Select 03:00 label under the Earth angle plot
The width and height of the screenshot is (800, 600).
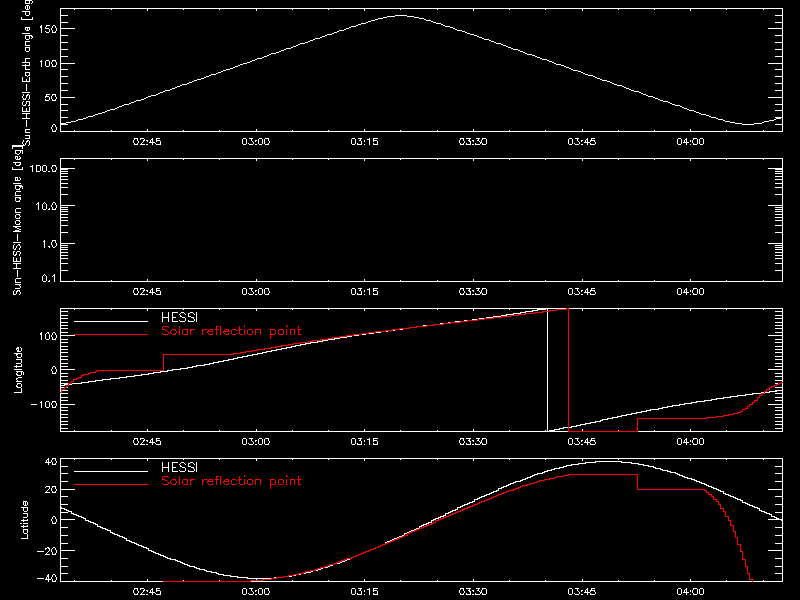[256, 142]
